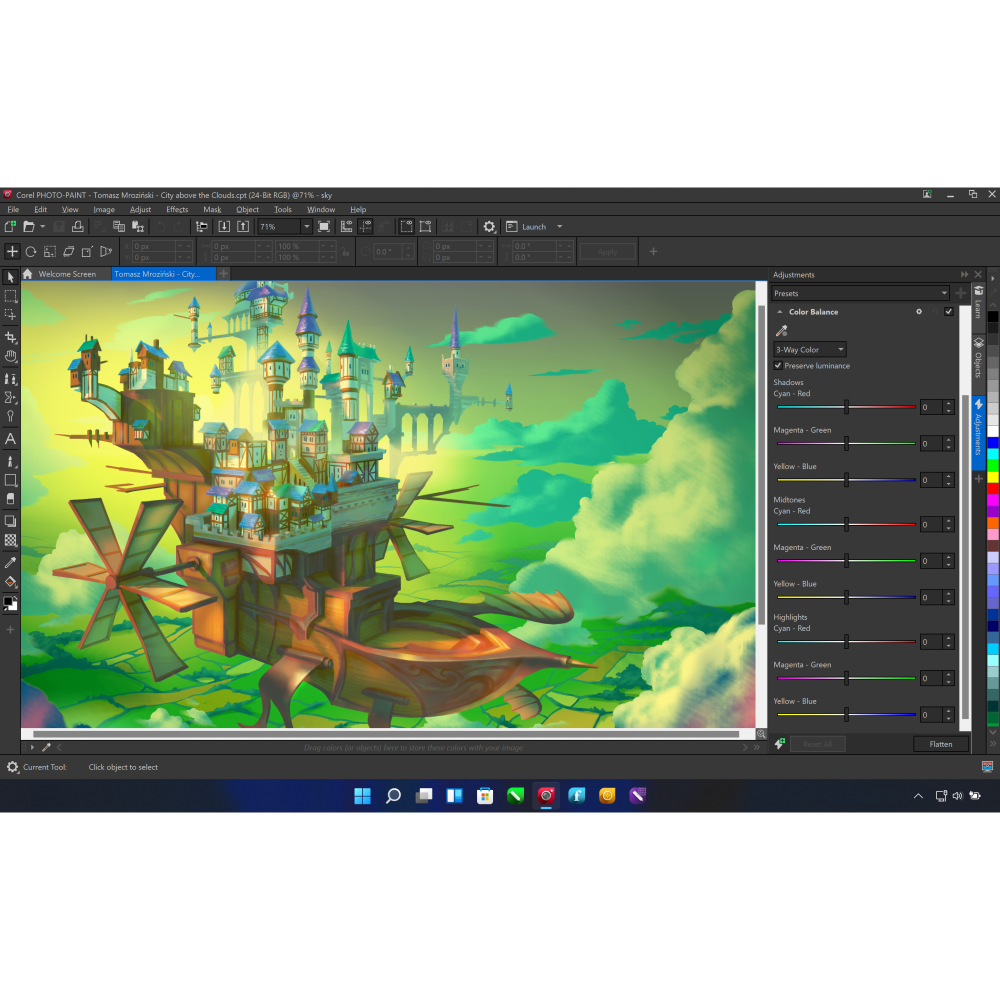Click the Midtones Magenta-Green slider handle
Screen dimensions: 1000x1000
point(848,560)
